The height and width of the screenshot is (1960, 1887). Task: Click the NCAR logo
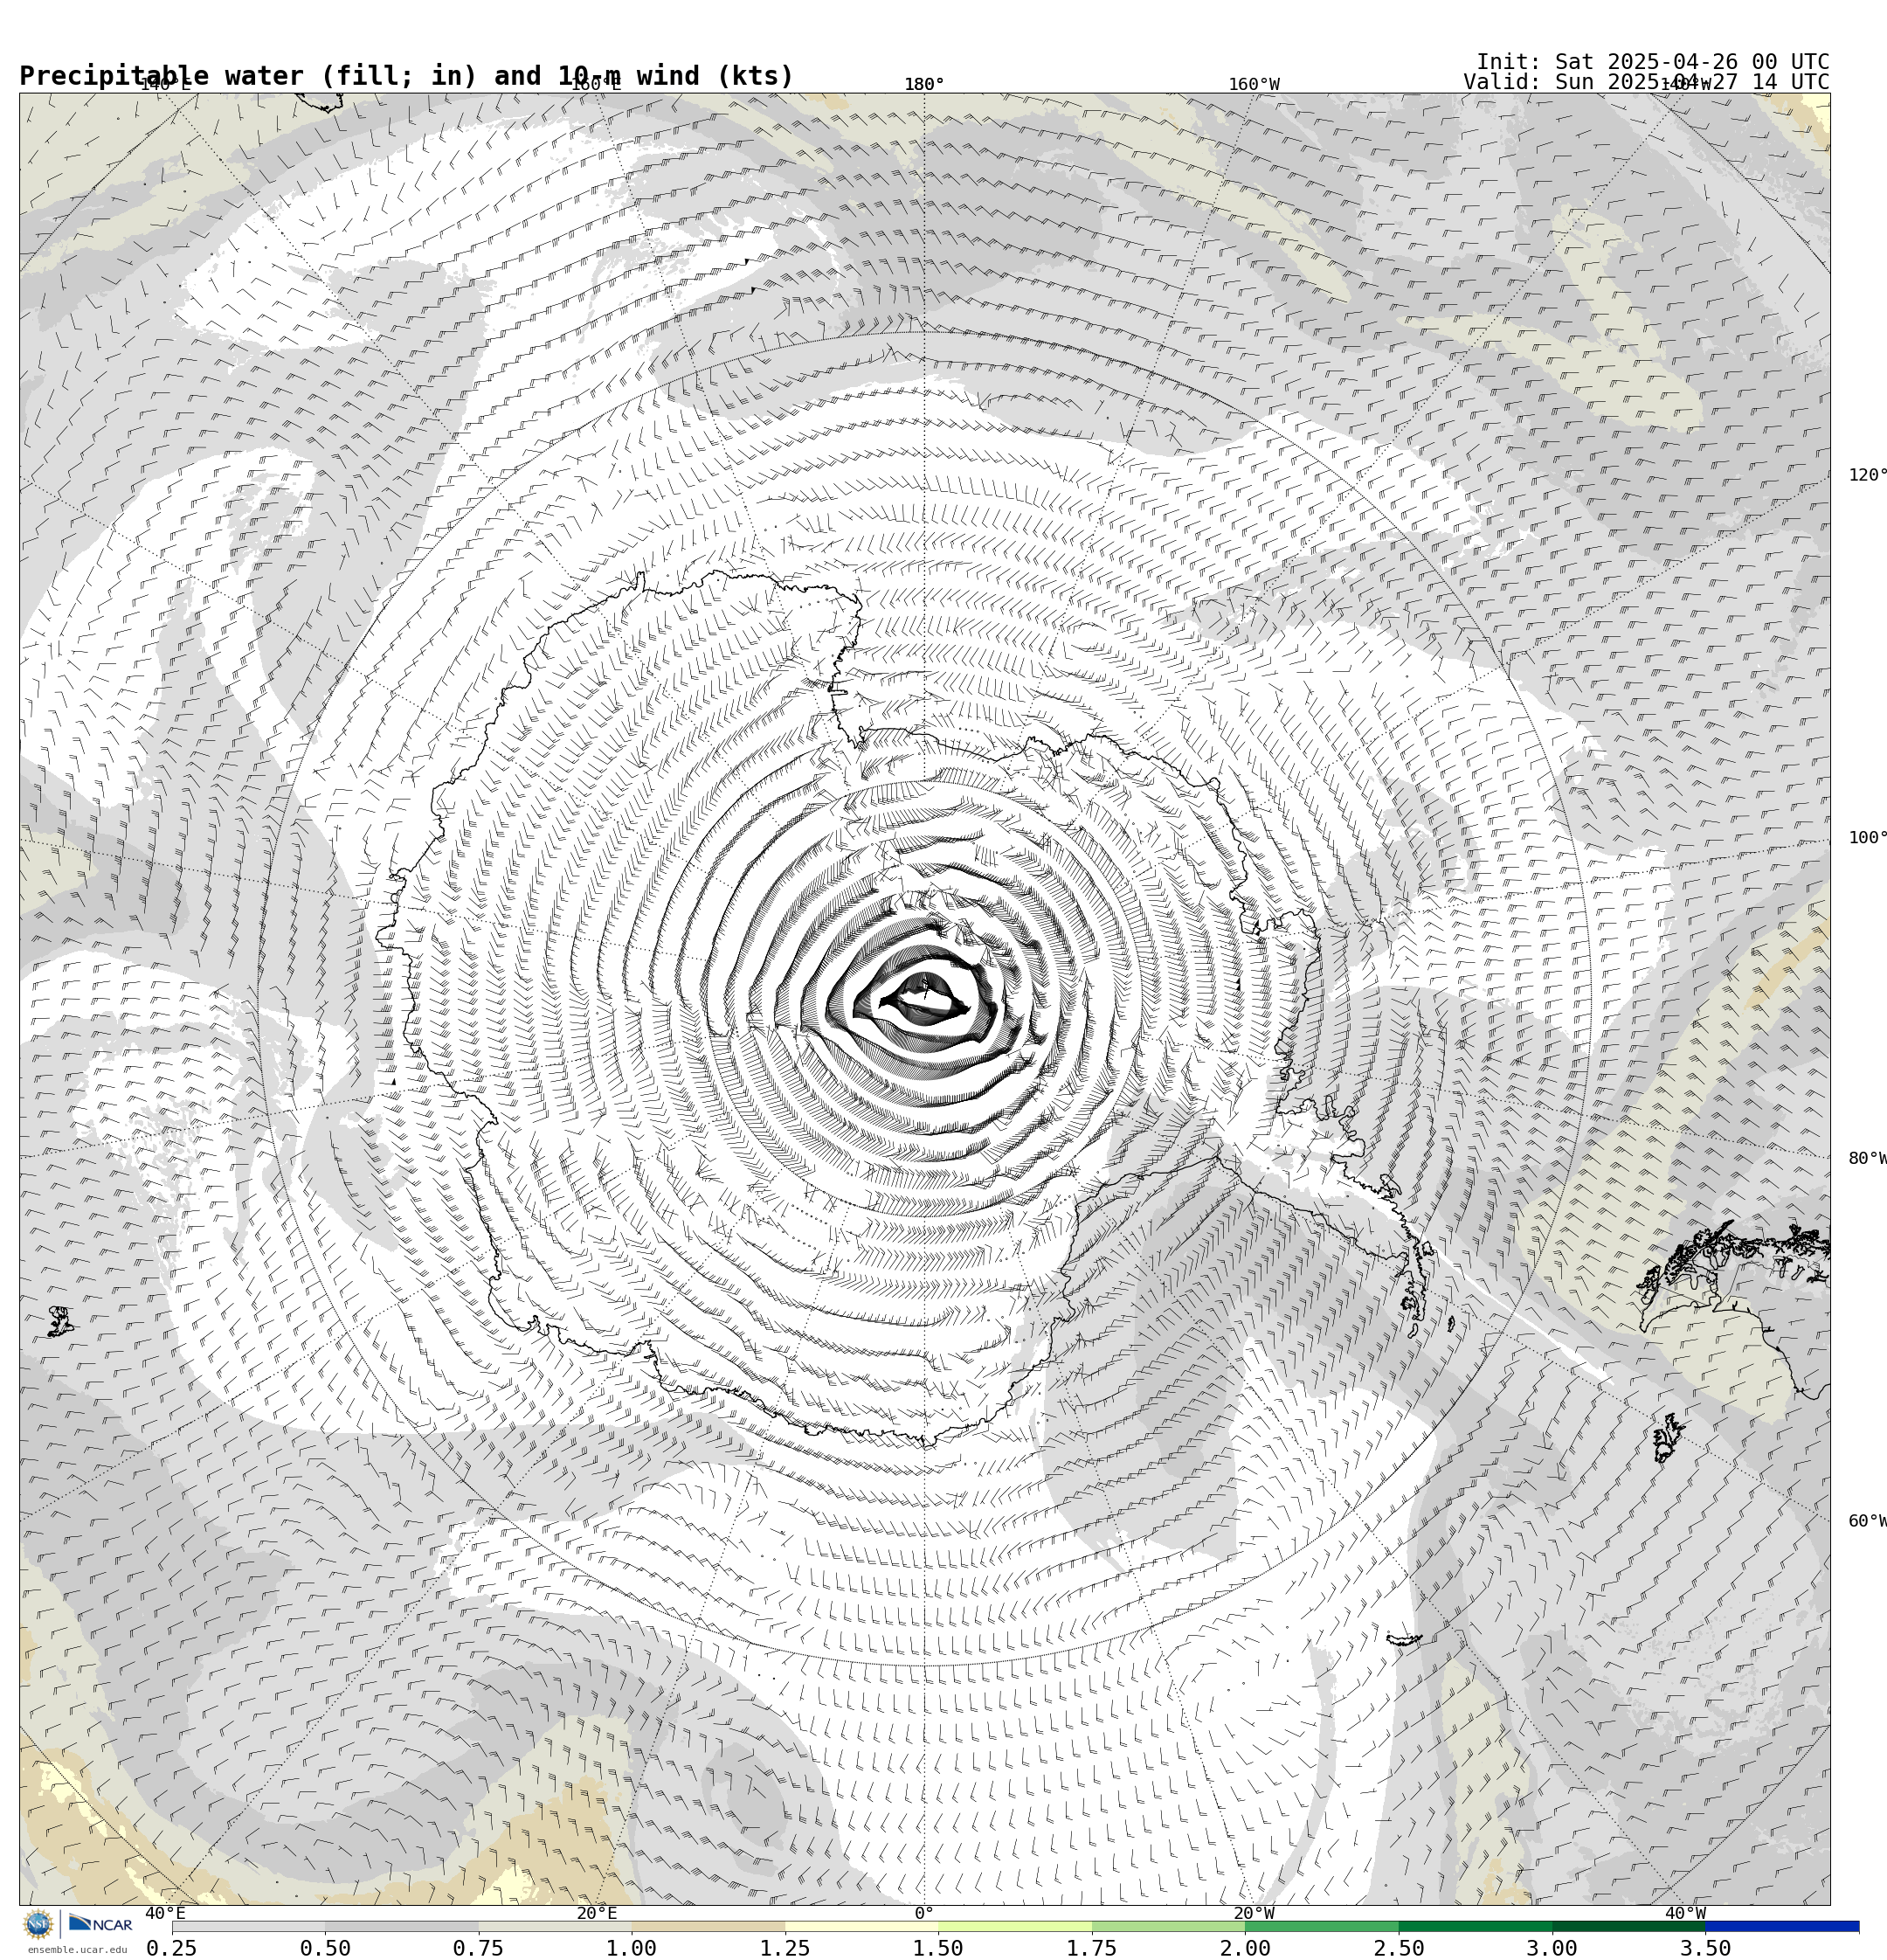100,1923
